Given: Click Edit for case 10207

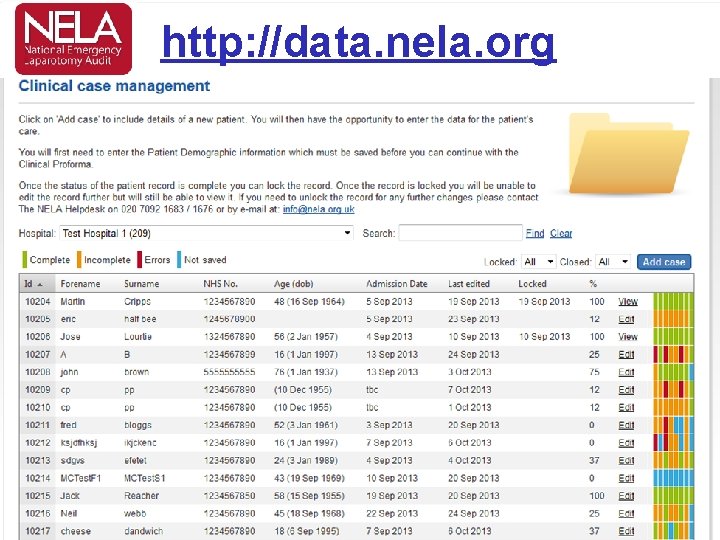Looking at the screenshot, I should pyautogui.click(x=626, y=354).
